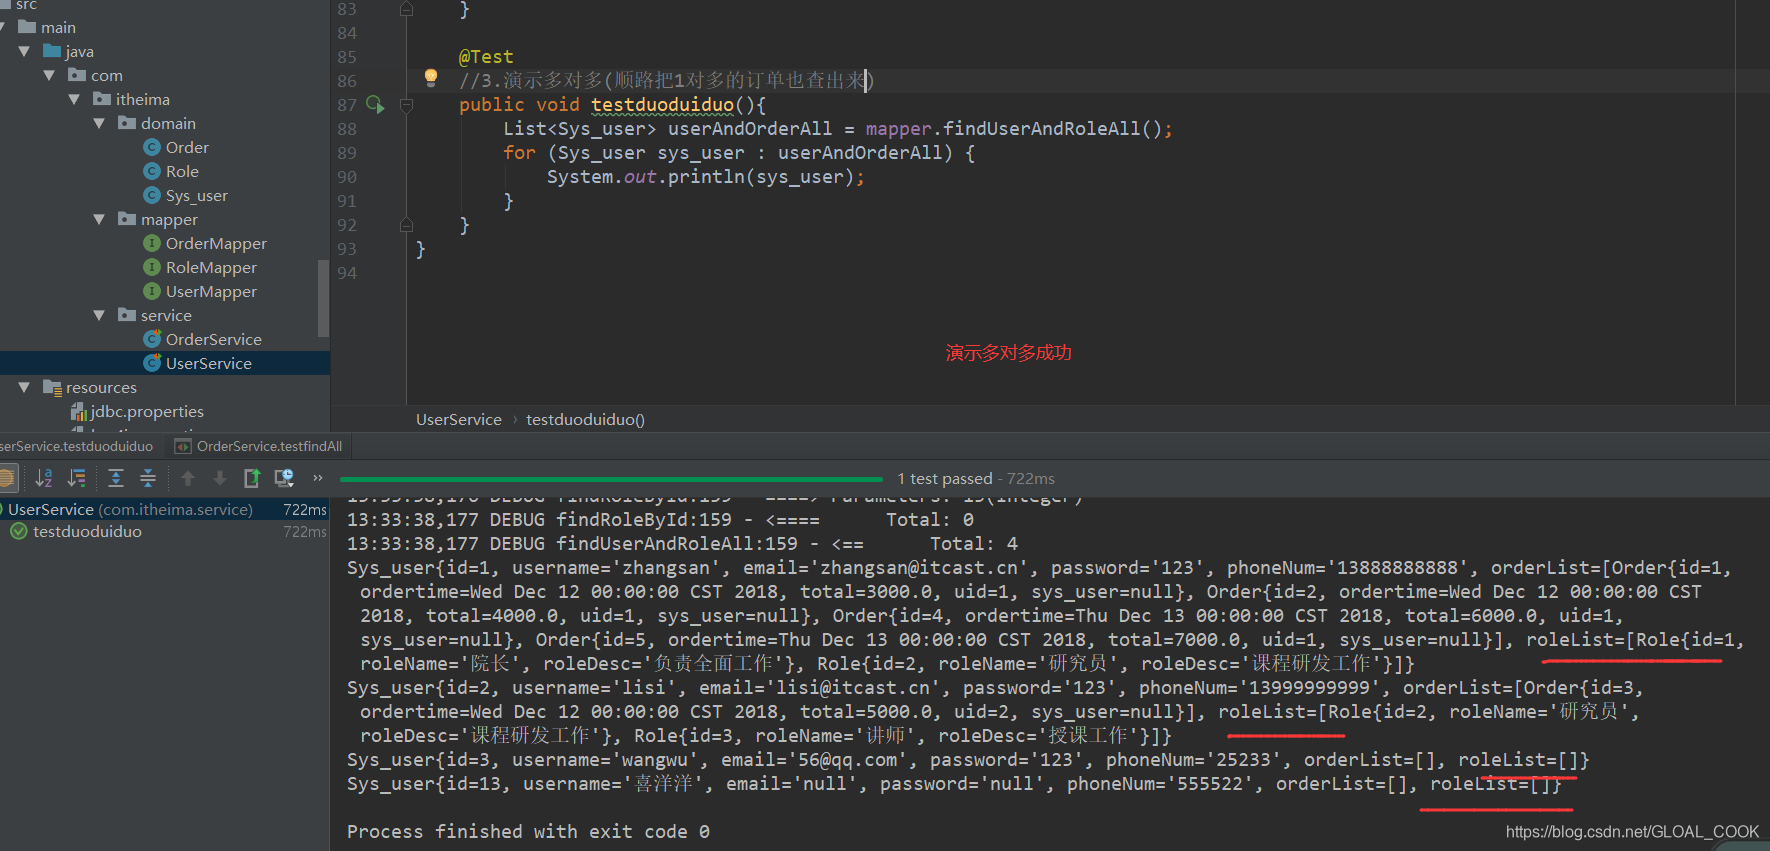Fold marker at line 83
This screenshot has width=1770, height=851.
(x=406, y=9)
